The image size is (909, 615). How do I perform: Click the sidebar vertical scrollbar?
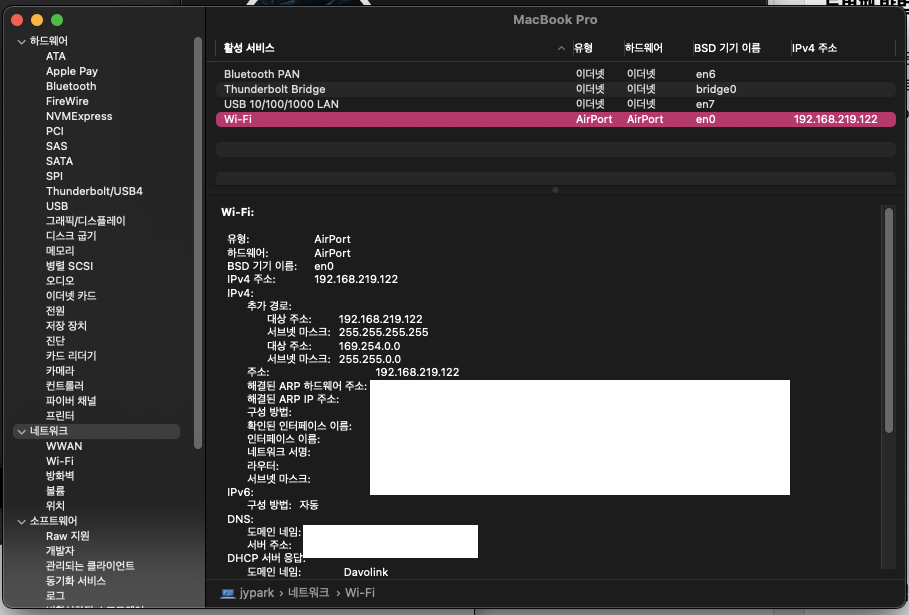(x=198, y=242)
